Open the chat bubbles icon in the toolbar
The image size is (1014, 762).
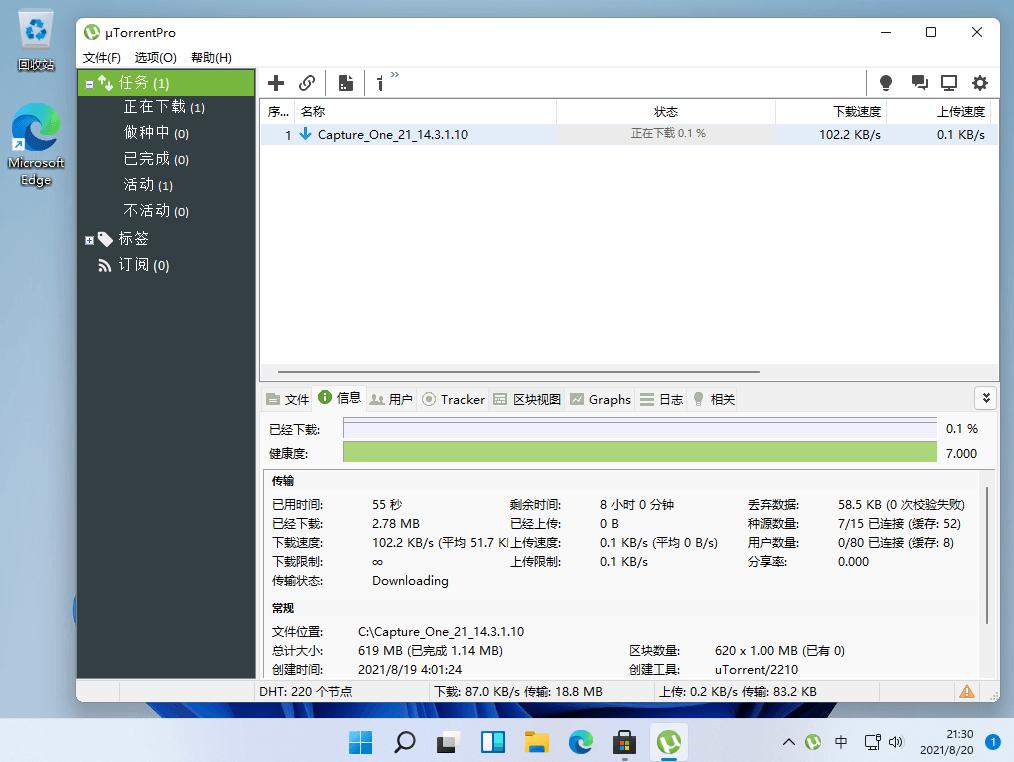919,83
